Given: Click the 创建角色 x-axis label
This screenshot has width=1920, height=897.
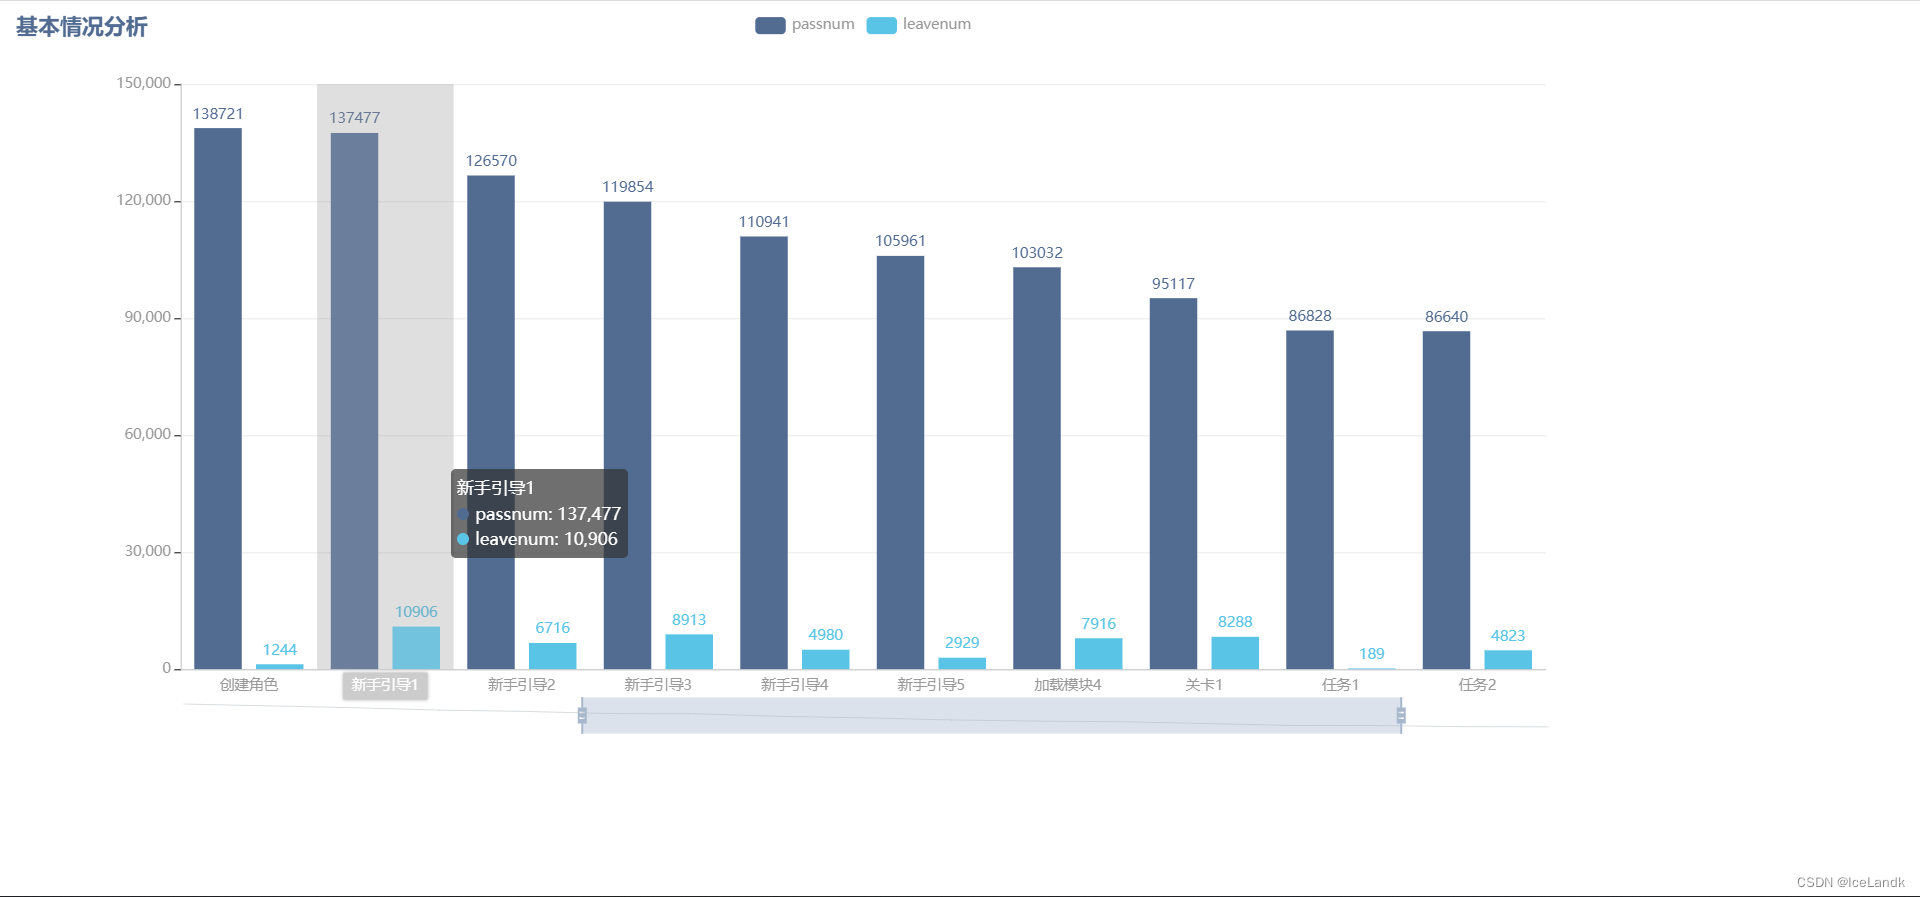Looking at the screenshot, I should tap(249, 685).
